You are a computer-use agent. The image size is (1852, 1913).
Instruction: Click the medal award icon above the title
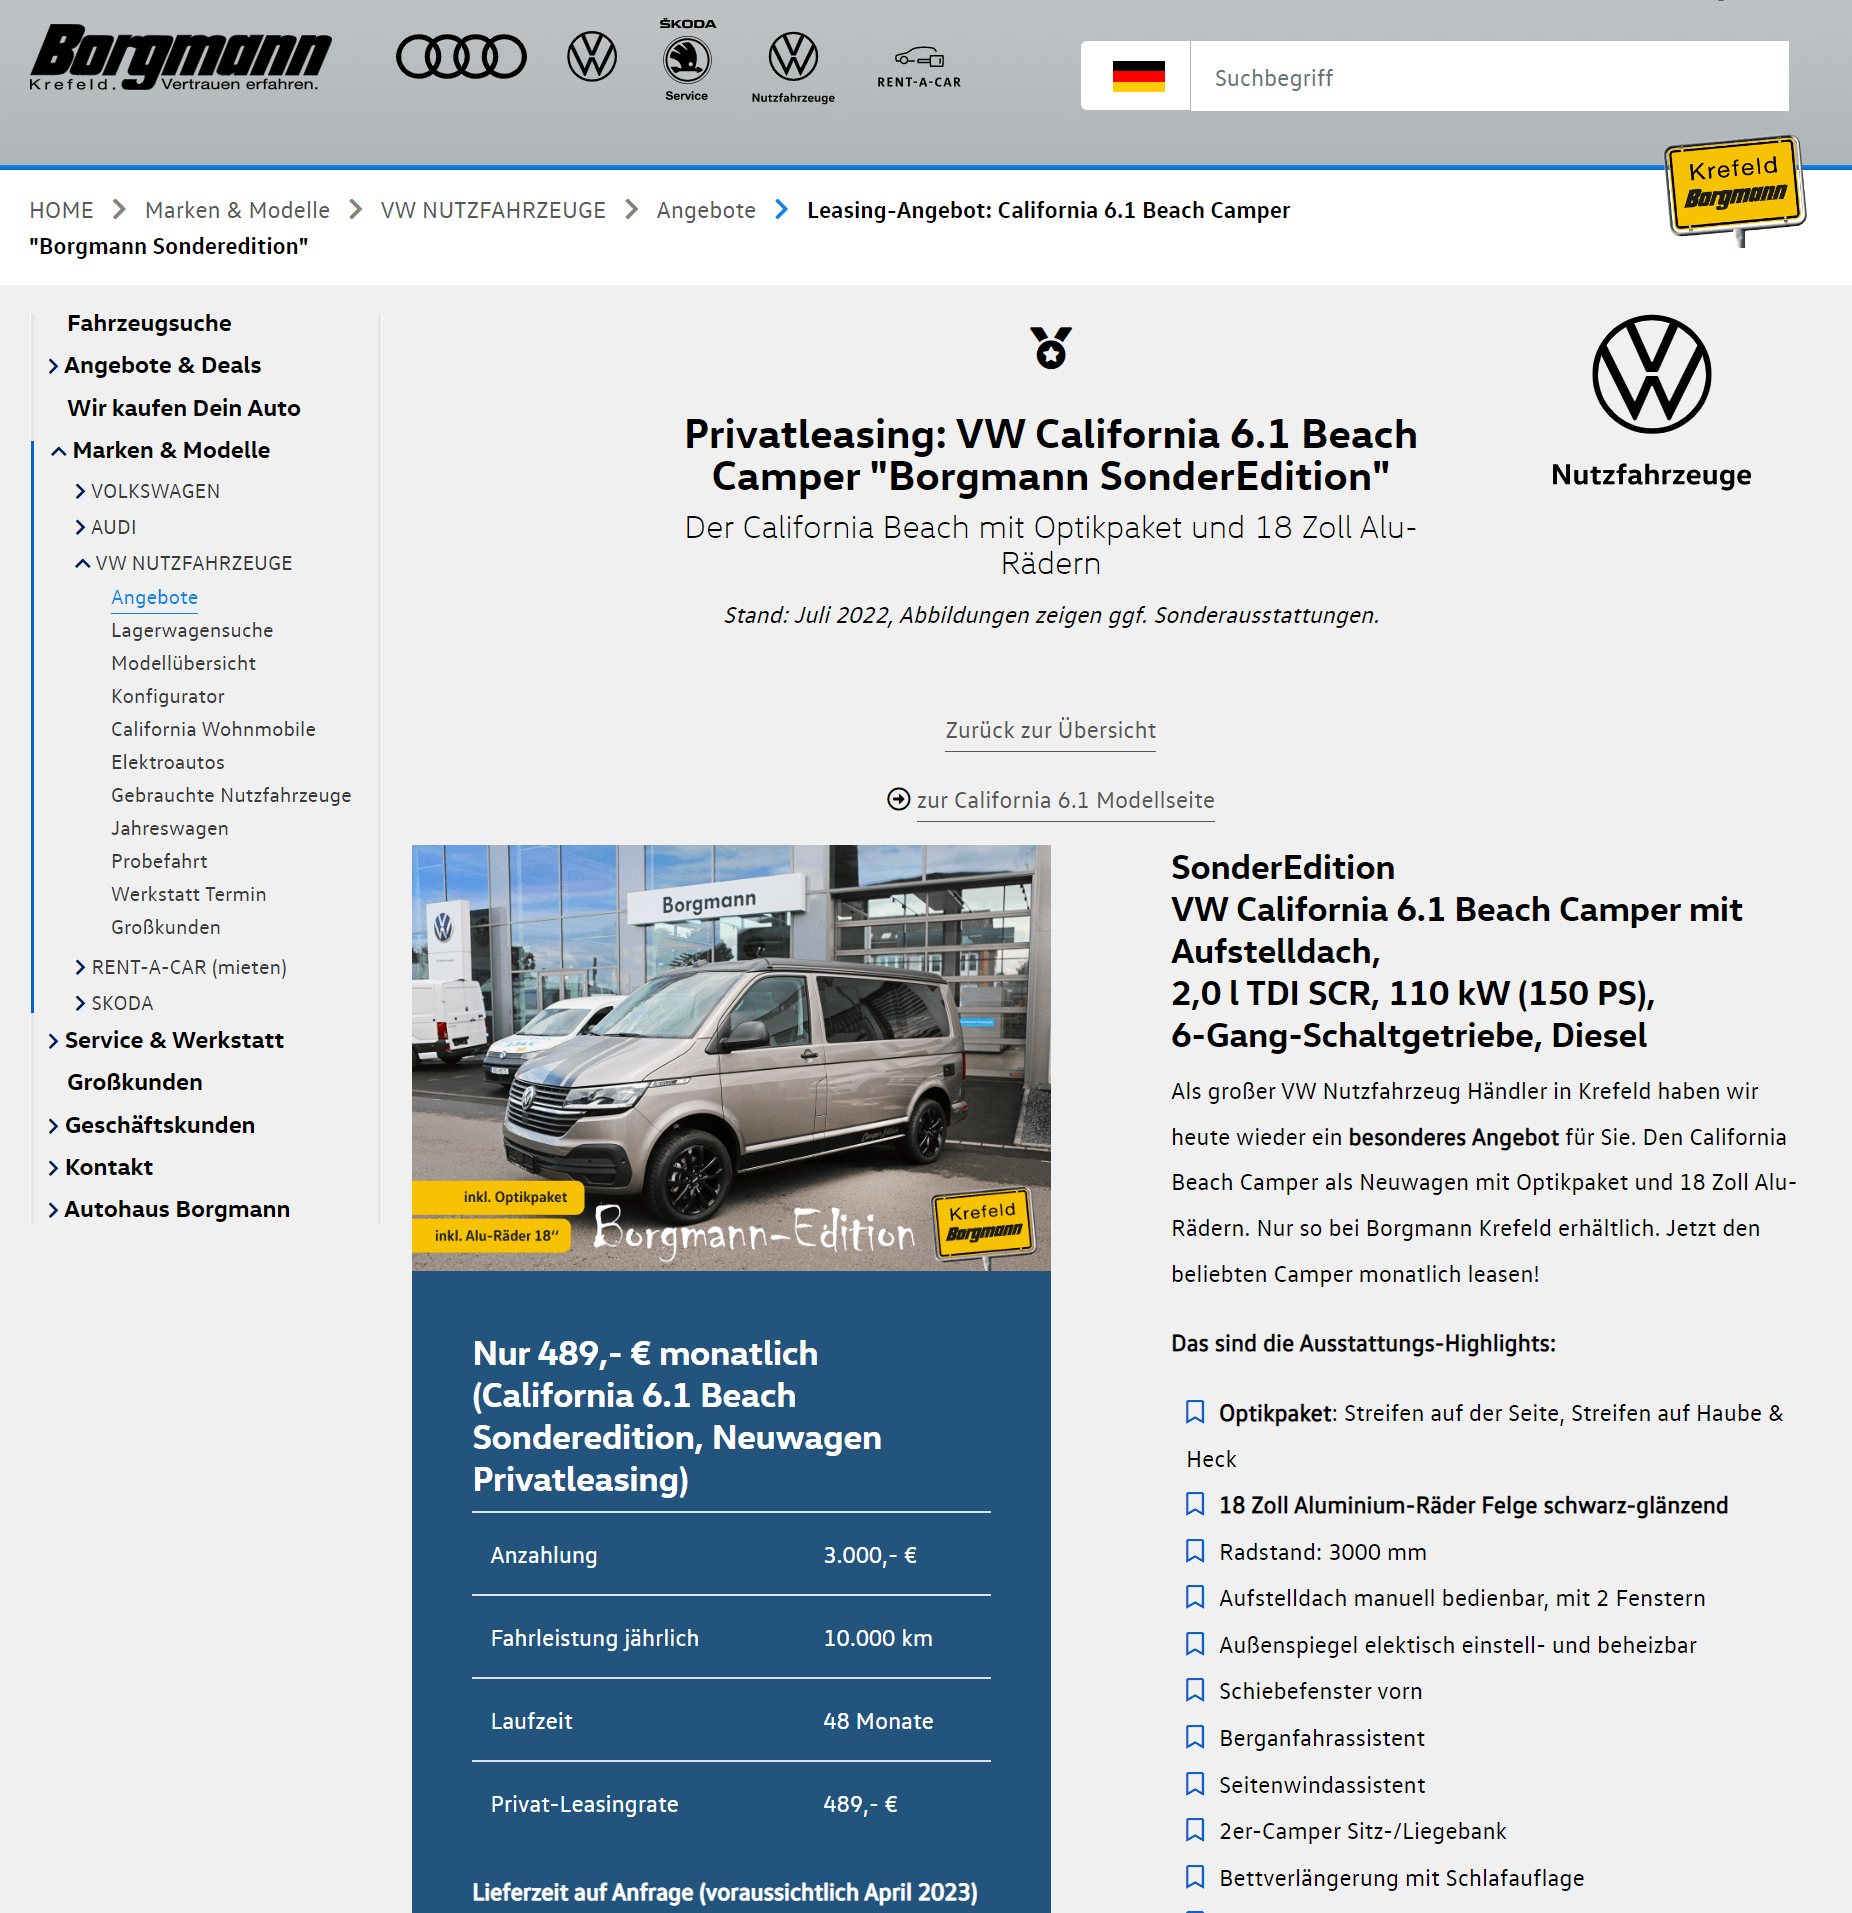click(1051, 348)
